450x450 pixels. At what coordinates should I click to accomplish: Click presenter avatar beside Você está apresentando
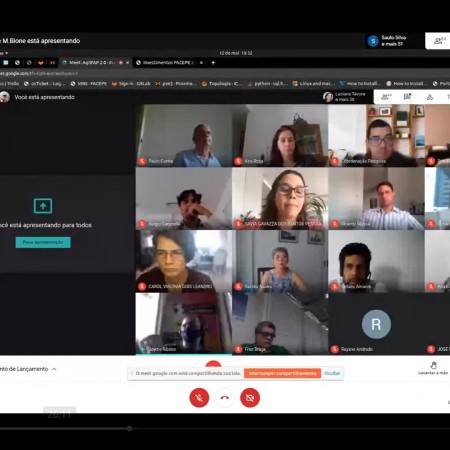tap(4, 97)
